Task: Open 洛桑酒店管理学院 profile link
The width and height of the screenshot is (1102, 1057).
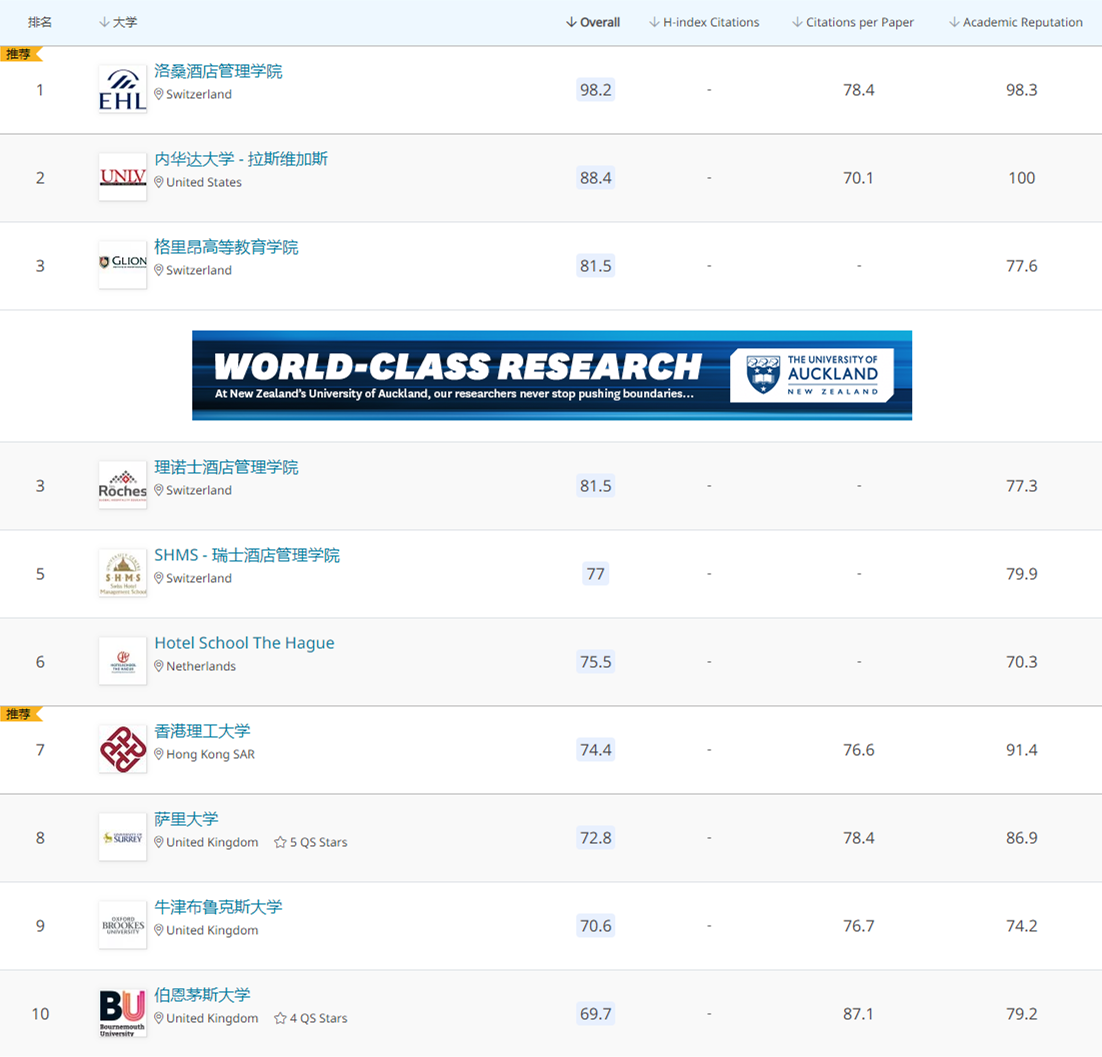Action: 218,71
